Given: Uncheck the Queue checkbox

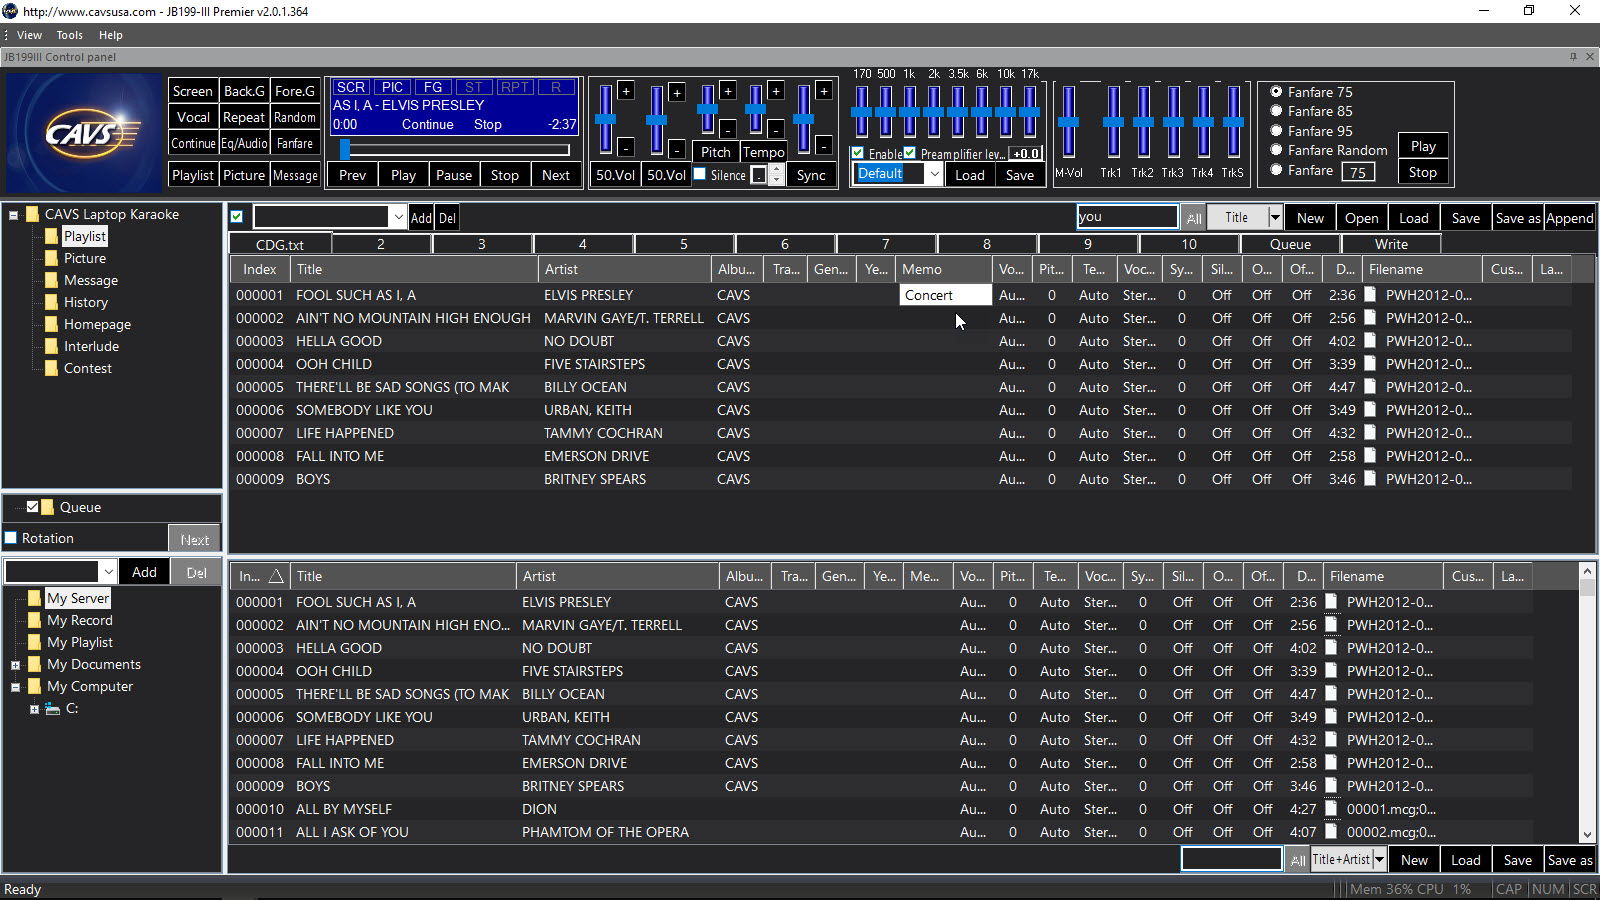Looking at the screenshot, I should point(32,507).
